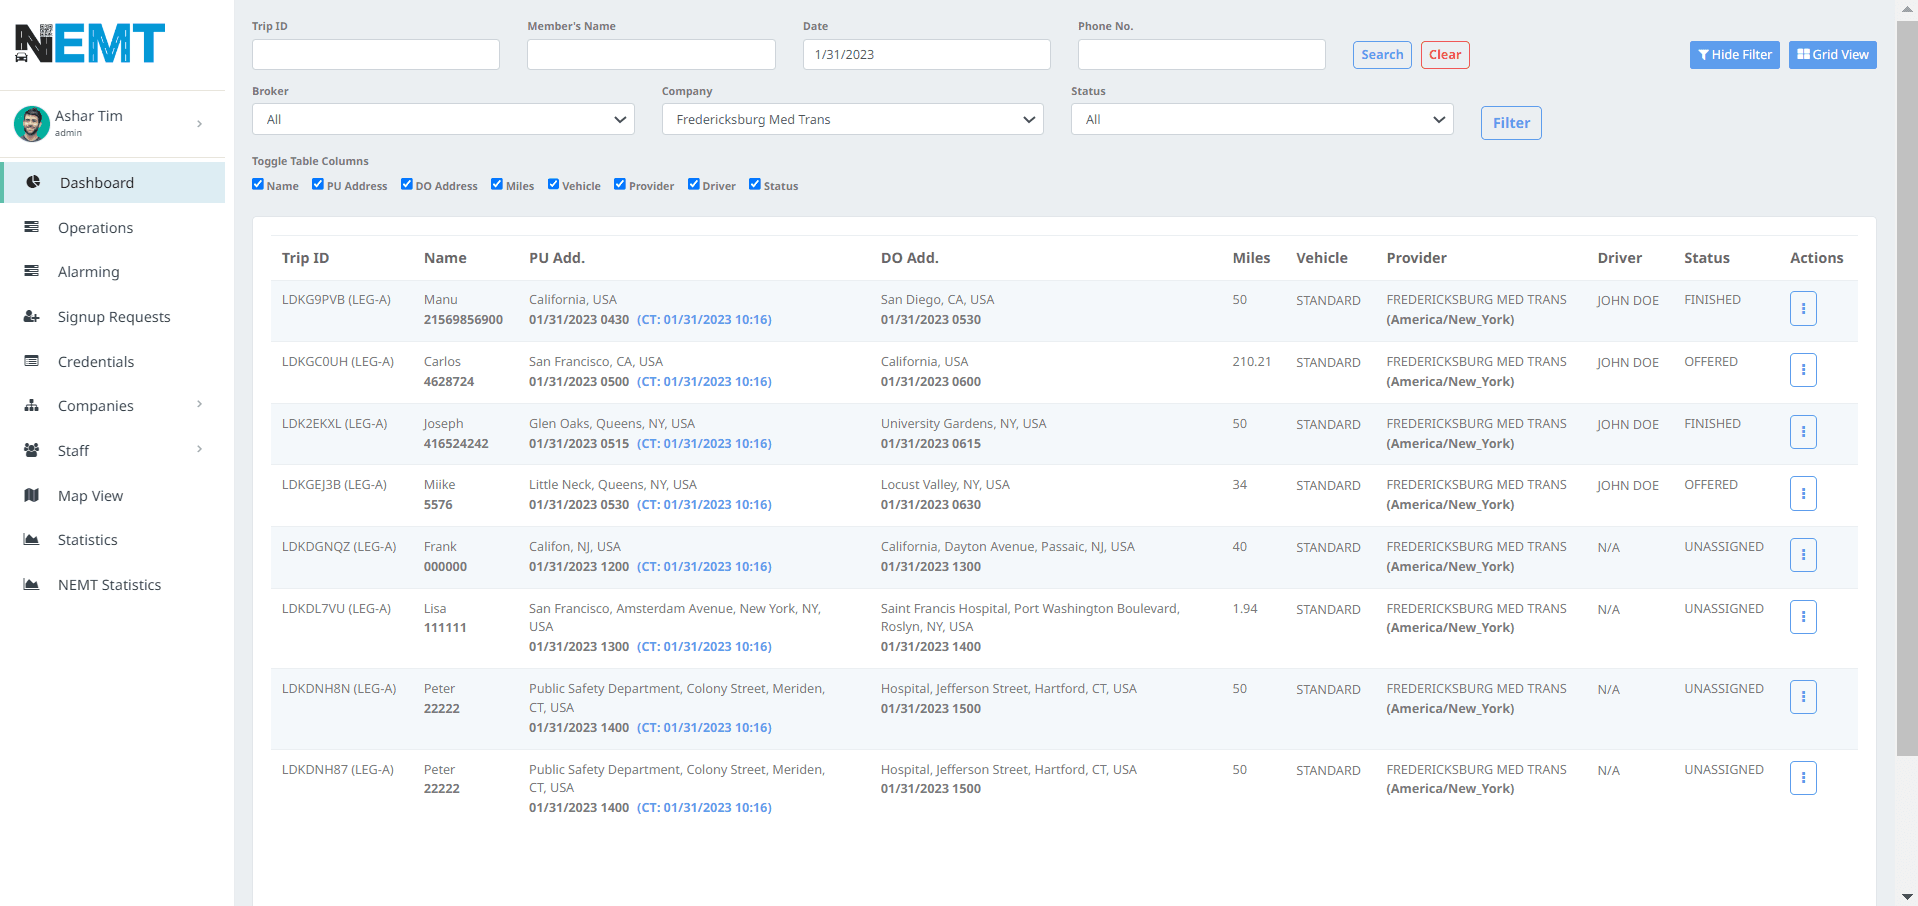This screenshot has width=1918, height=906.
Task: Uncheck the Miles column toggle
Action: (497, 184)
